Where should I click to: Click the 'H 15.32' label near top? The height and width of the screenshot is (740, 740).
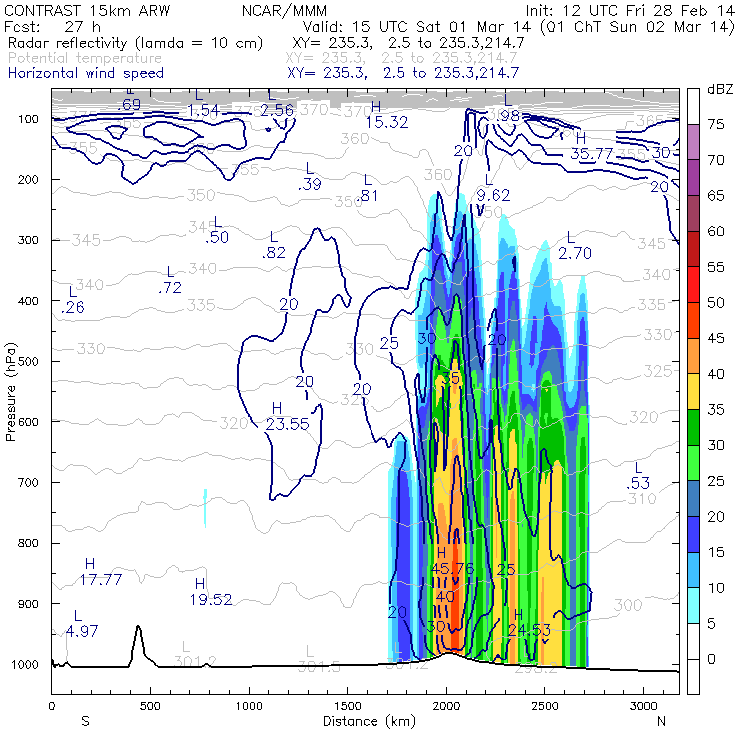coord(387,115)
